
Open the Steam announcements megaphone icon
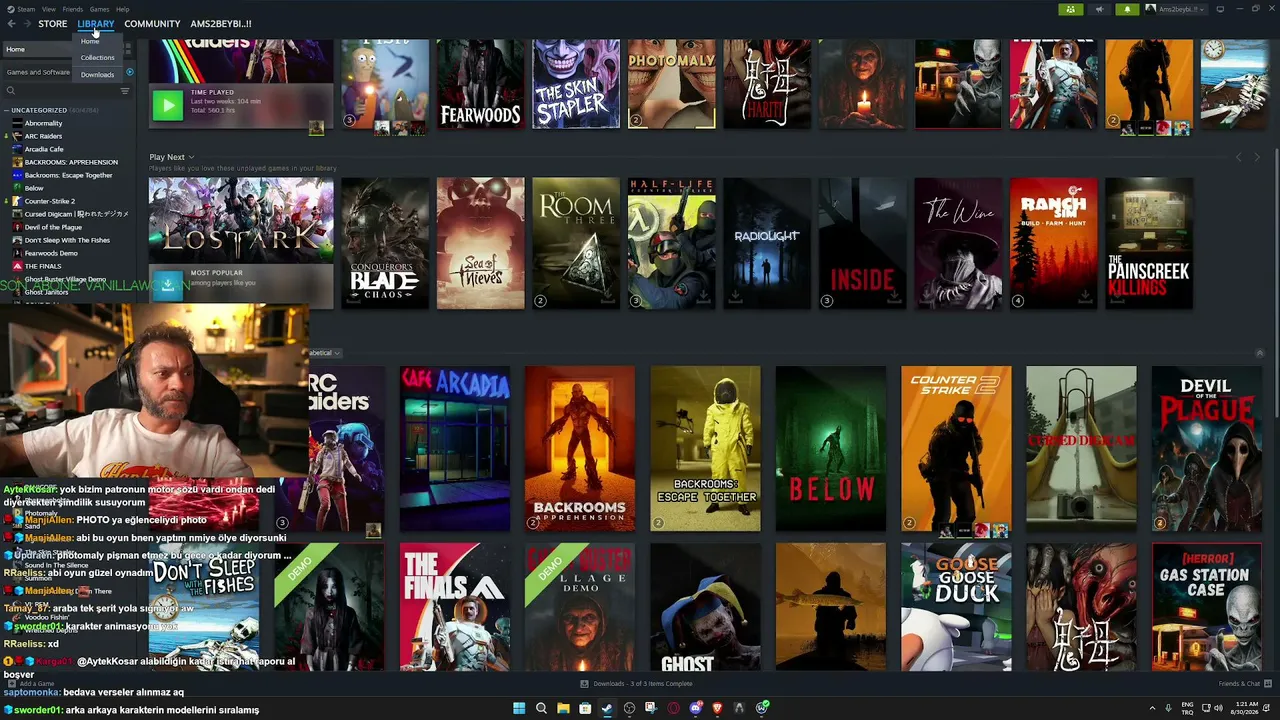pyautogui.click(x=1099, y=9)
